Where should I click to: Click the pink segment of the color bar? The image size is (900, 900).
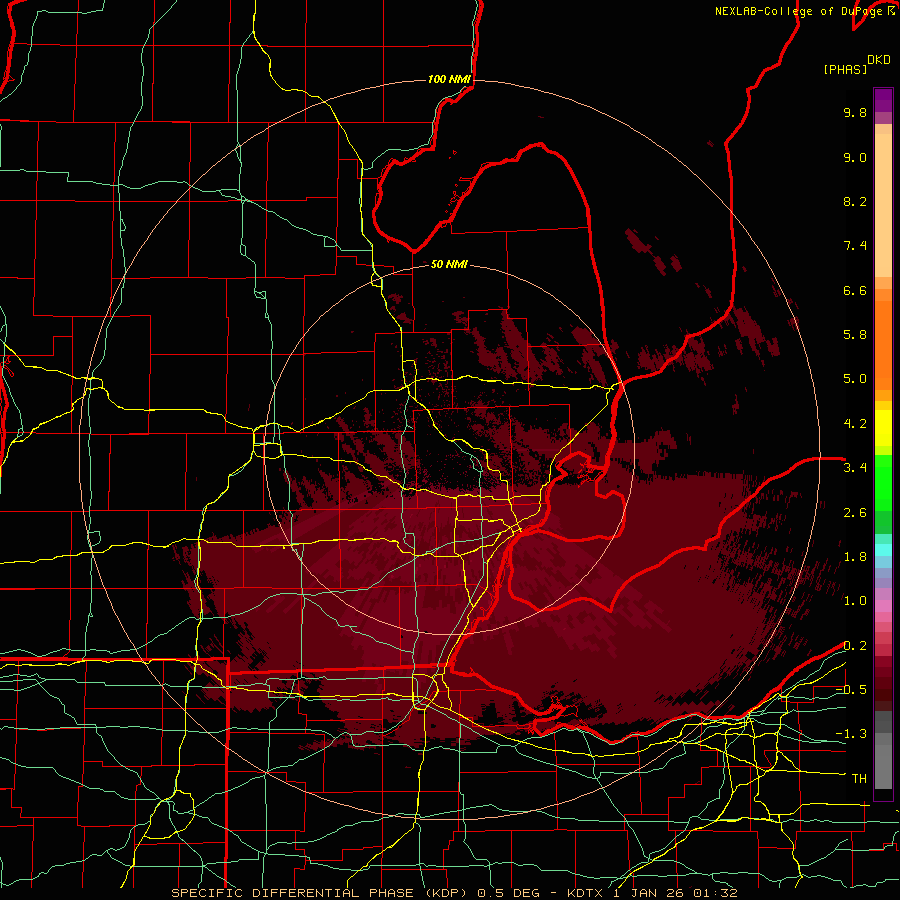(883, 606)
